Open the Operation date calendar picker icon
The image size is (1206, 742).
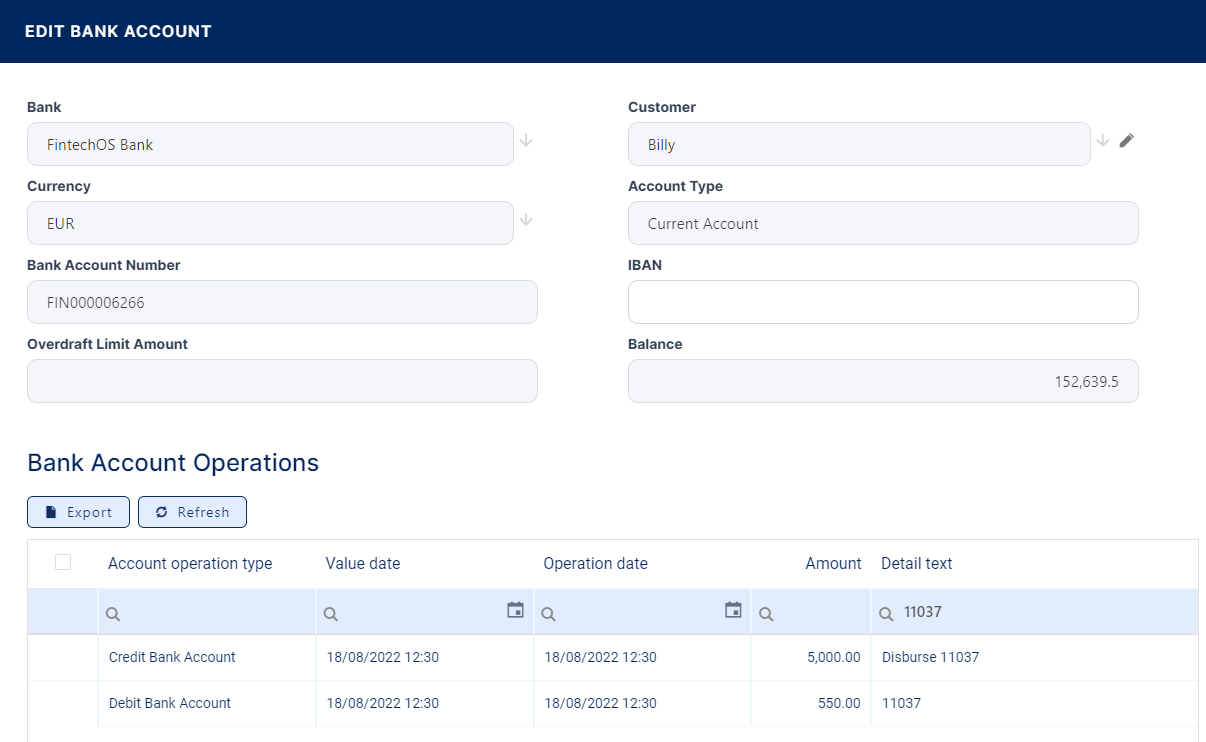[733, 610]
